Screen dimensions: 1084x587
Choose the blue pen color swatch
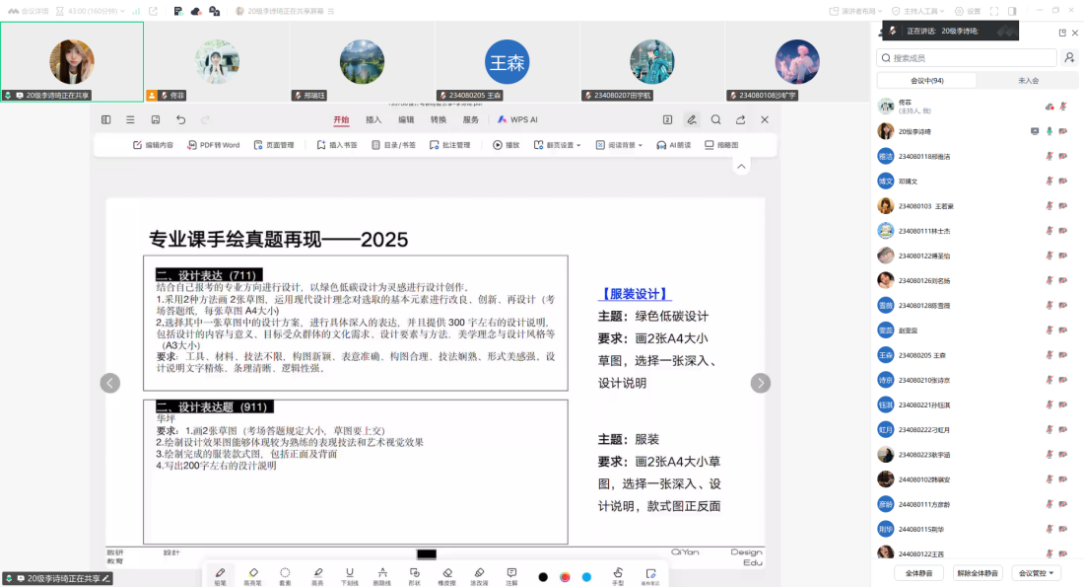pos(586,577)
